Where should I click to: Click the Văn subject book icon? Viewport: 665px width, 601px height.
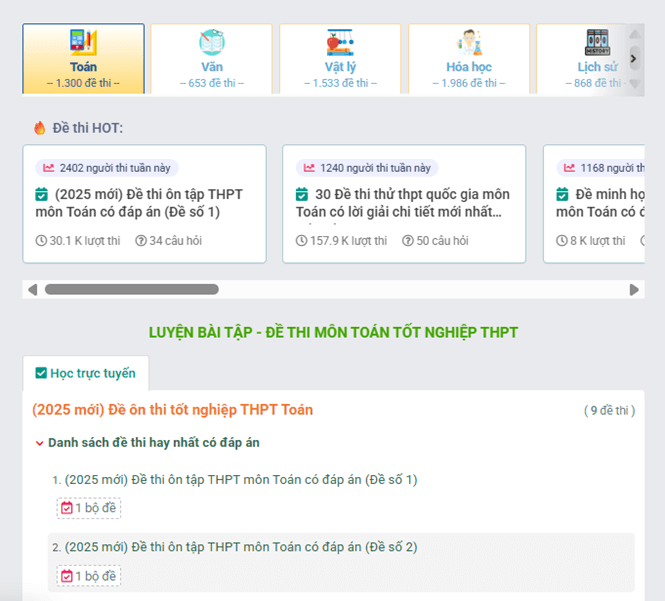coord(211,43)
